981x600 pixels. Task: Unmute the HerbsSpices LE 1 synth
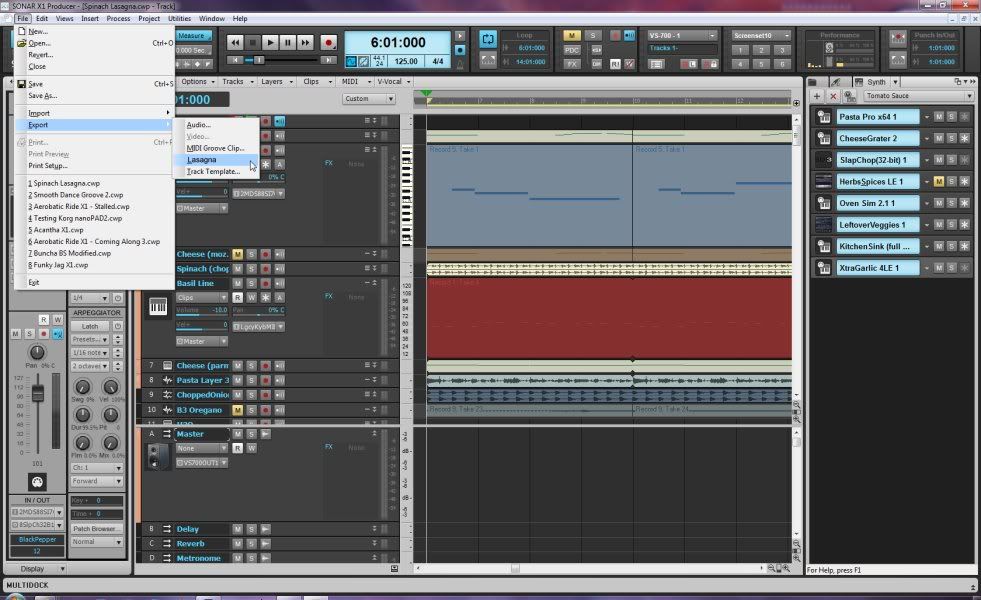(x=939, y=182)
